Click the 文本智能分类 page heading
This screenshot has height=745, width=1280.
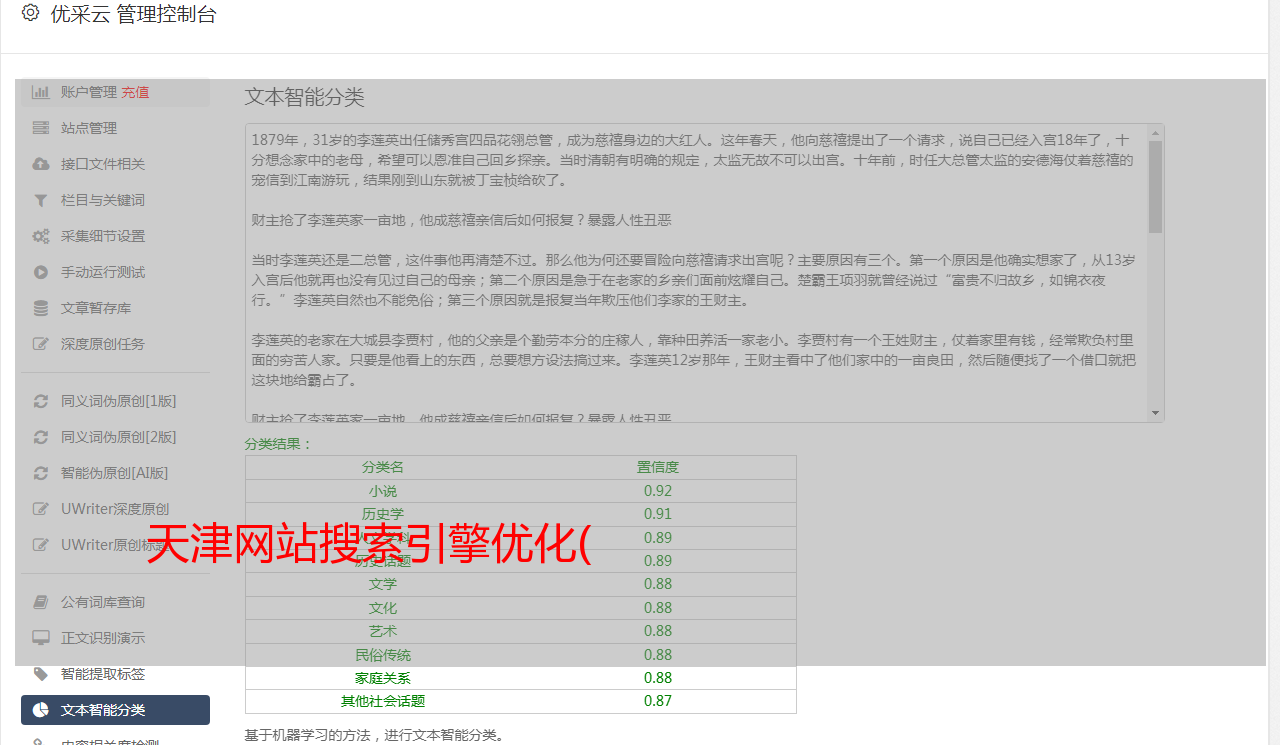pos(305,97)
